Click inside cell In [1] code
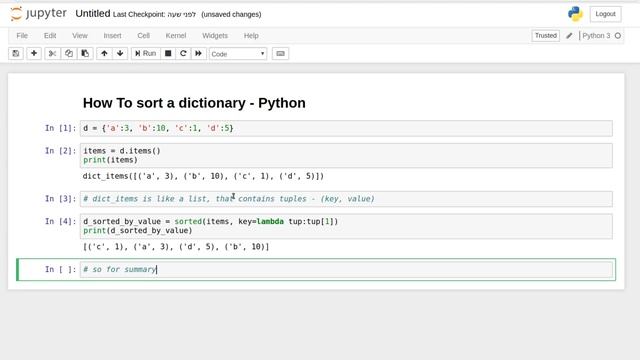The width and height of the screenshot is (640, 360). (x=346, y=128)
